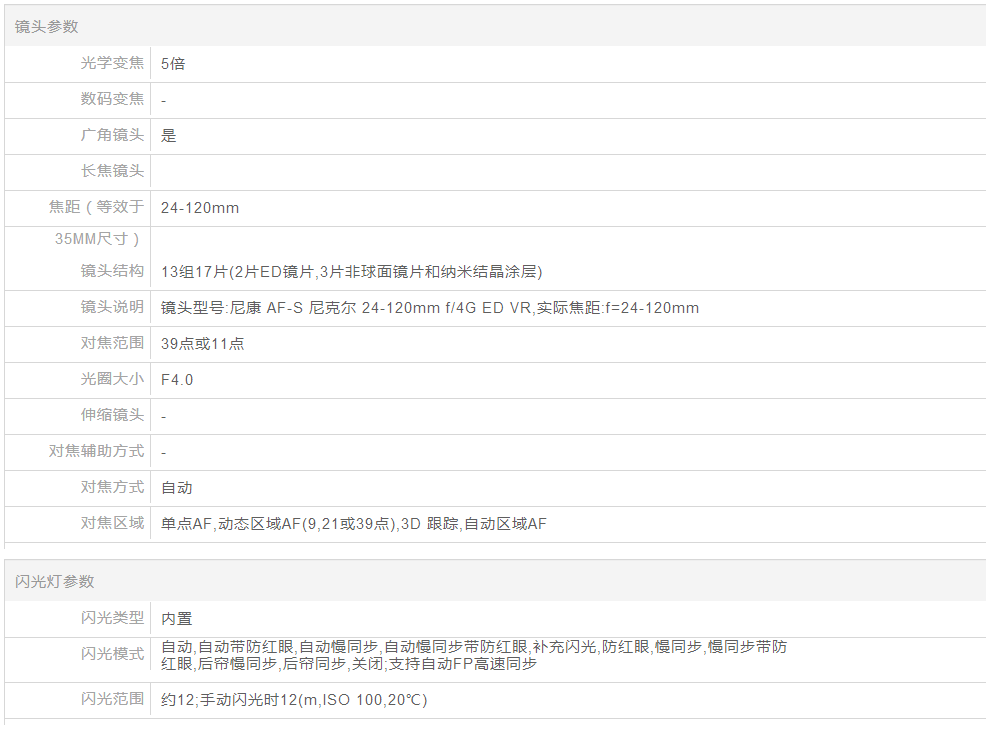Image resolution: width=997 pixels, height=732 pixels.
Task: Select the 广角镜头 row label
Action: 112,135
